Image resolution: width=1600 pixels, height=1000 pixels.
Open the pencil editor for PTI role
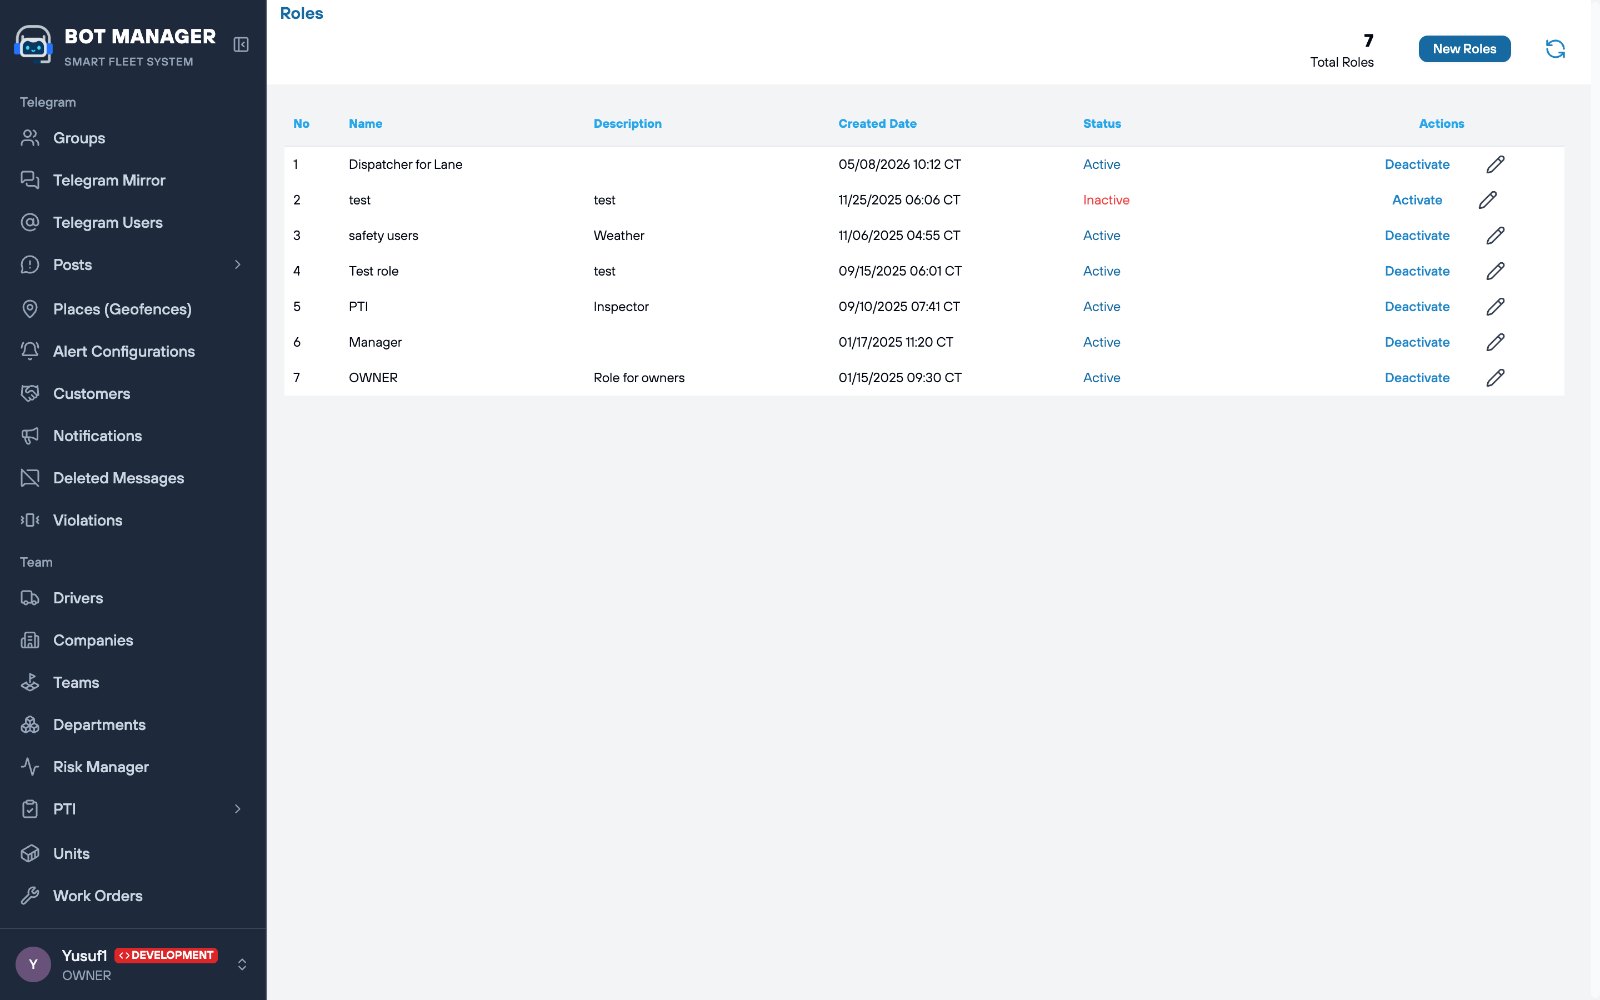[1495, 307]
